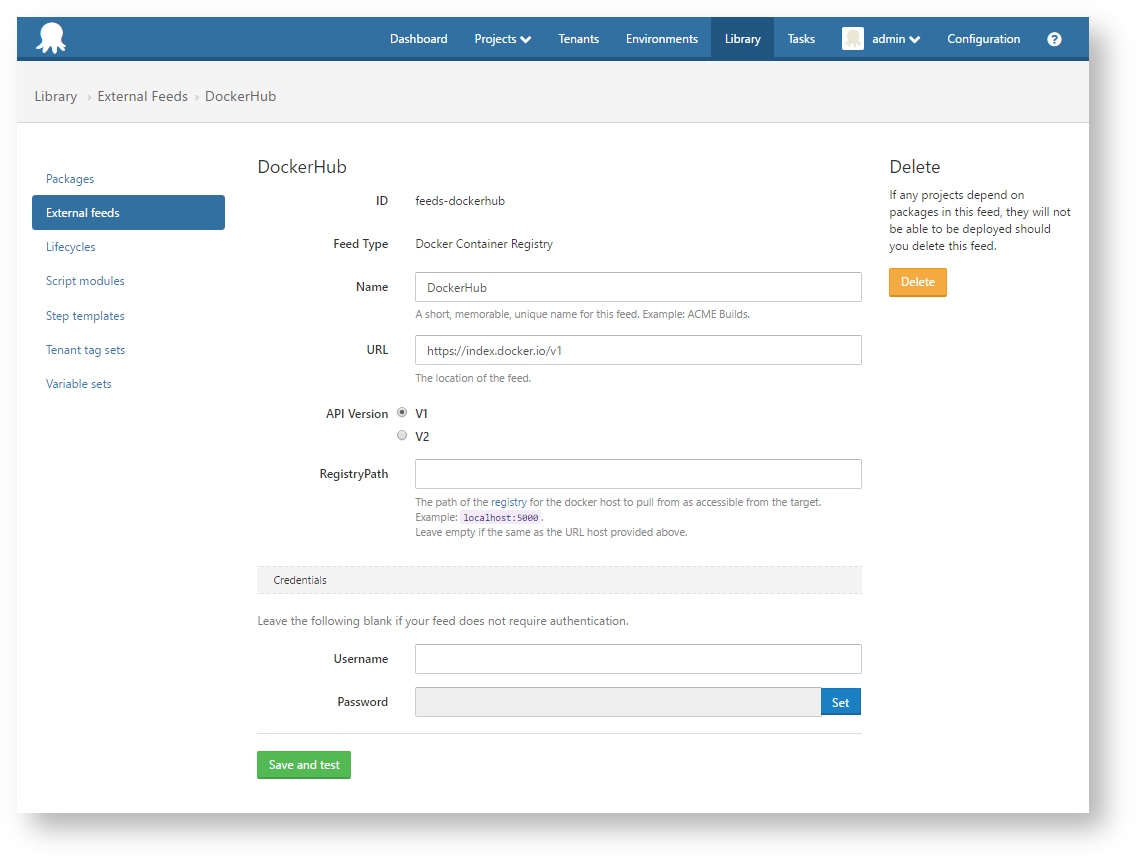1137x861 pixels.
Task: Expand the Projects dropdown menu
Action: [x=502, y=38]
